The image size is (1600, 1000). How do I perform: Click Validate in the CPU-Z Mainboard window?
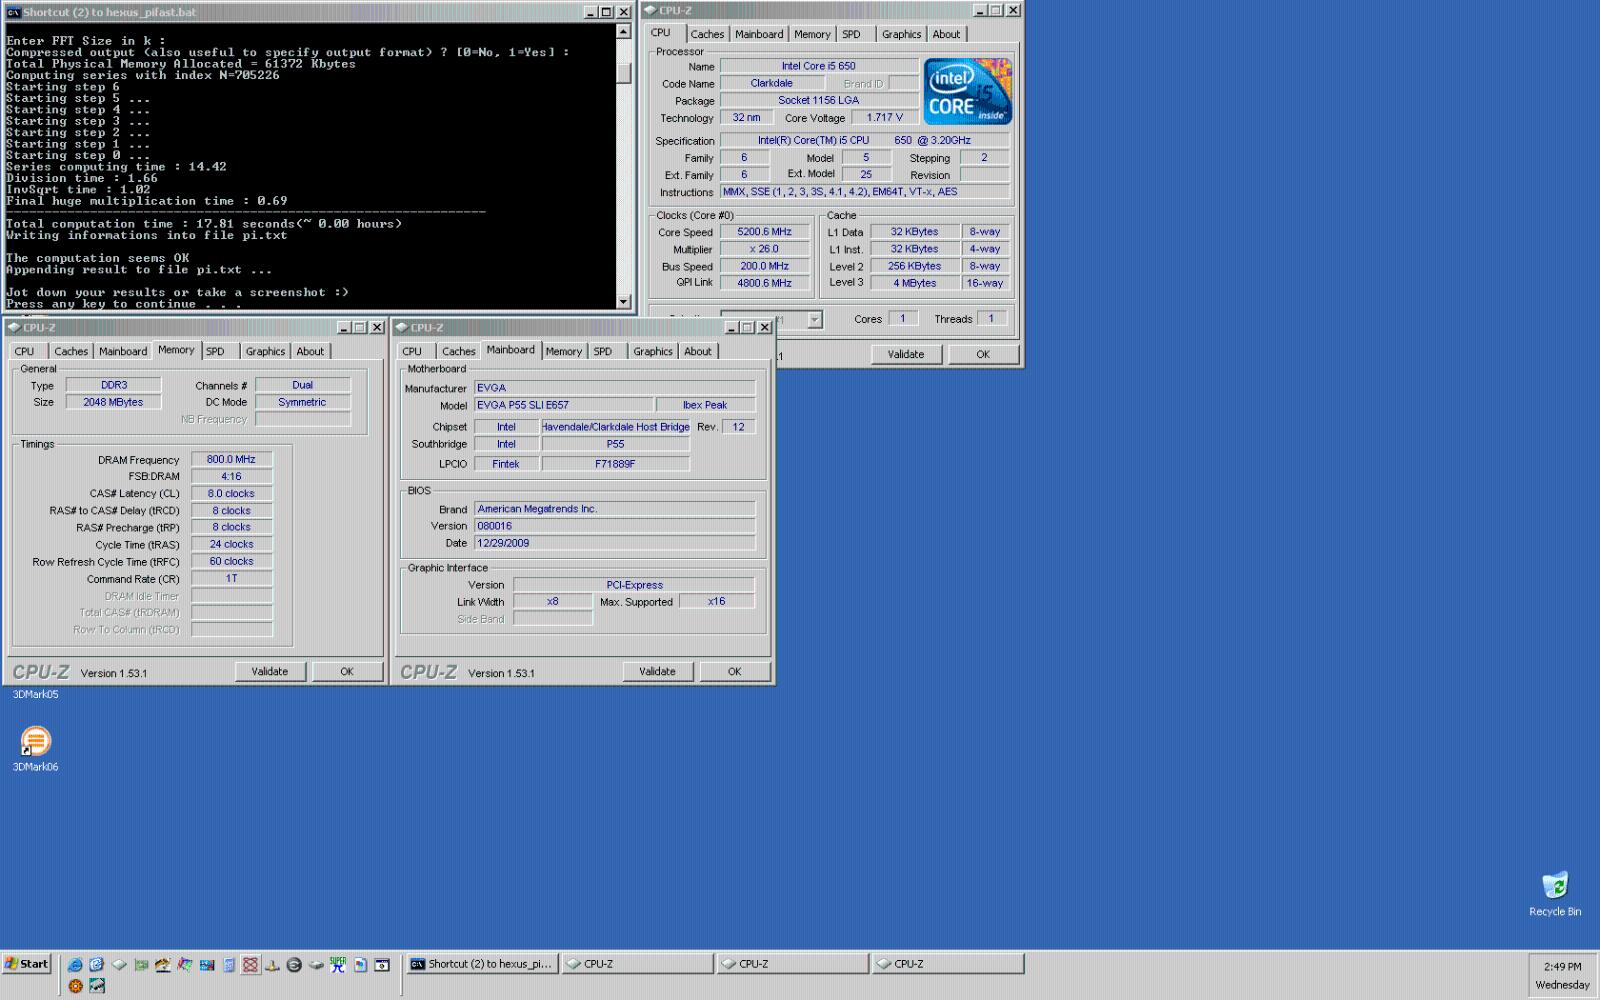(x=657, y=672)
